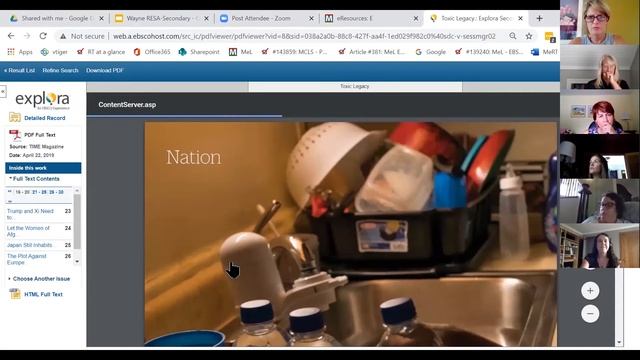The width and height of the screenshot is (640, 360).
Task: Open the Apps bookmark shortcut
Action: coord(20,52)
